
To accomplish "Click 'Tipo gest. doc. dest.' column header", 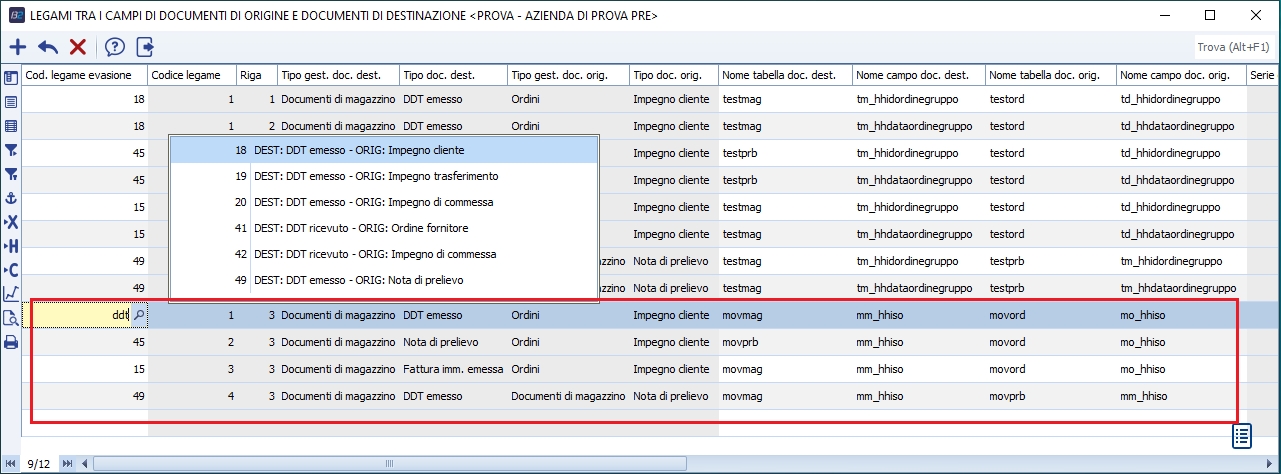I will click(337, 76).
